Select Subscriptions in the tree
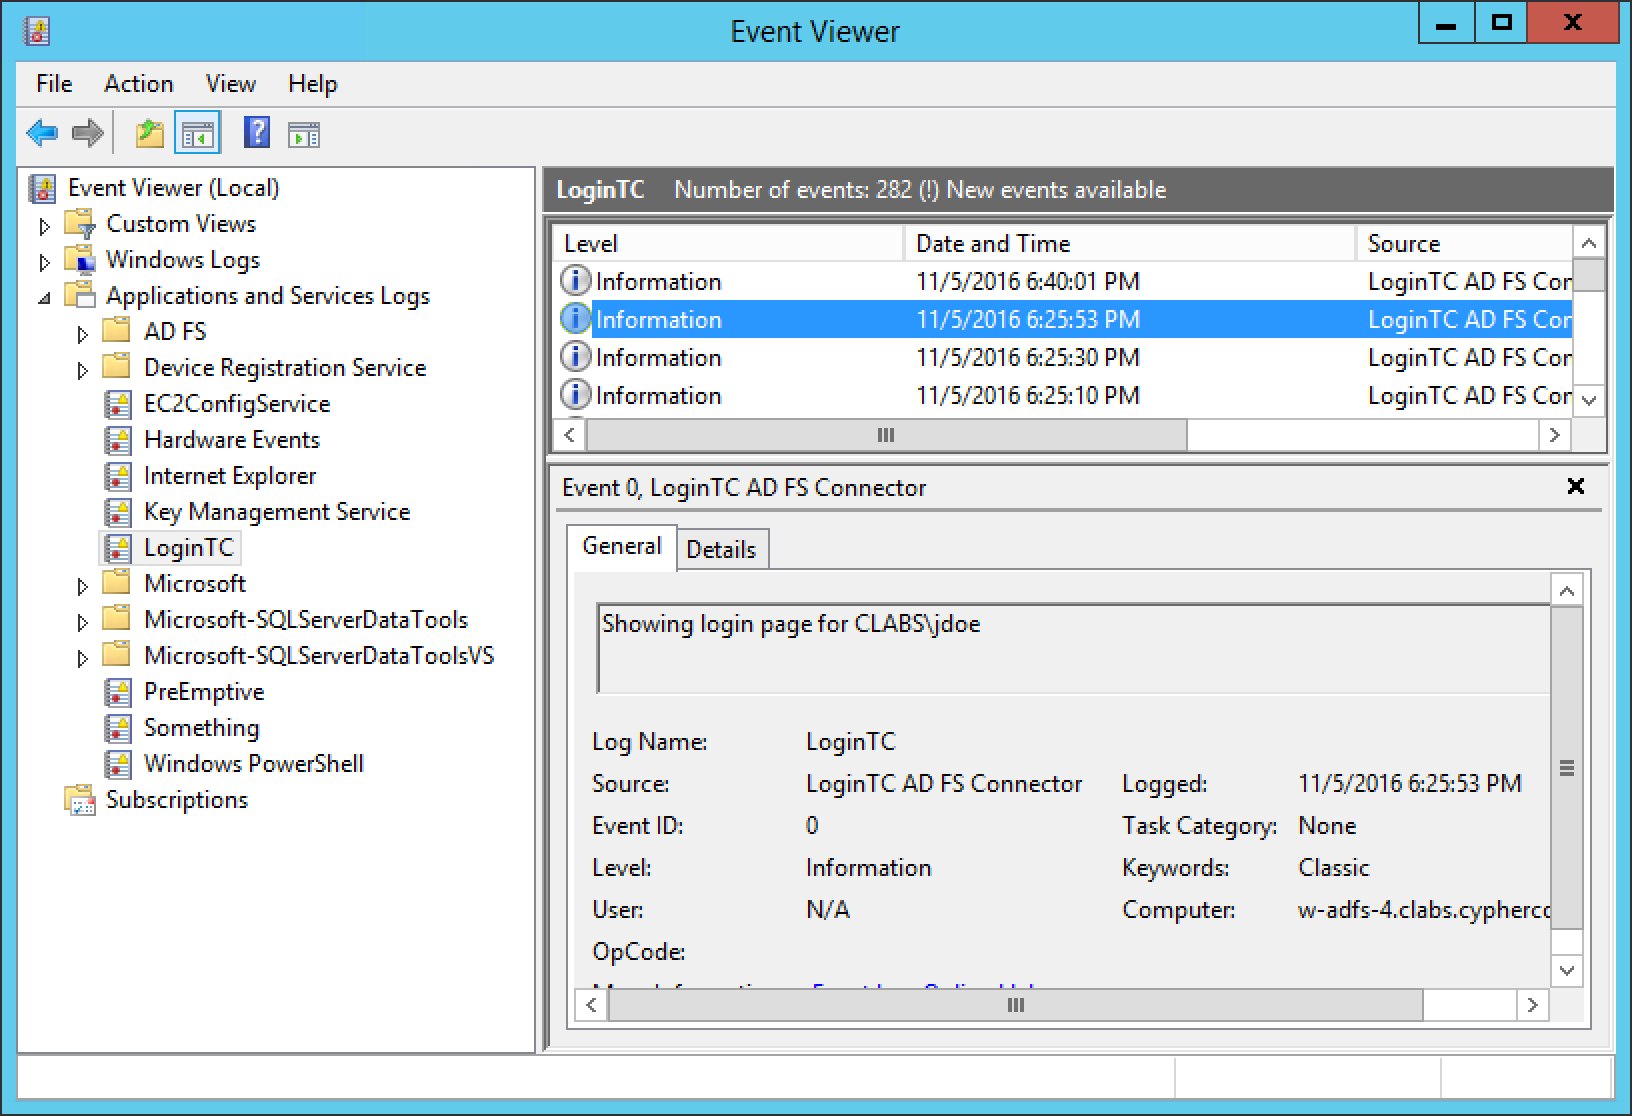 (x=176, y=800)
